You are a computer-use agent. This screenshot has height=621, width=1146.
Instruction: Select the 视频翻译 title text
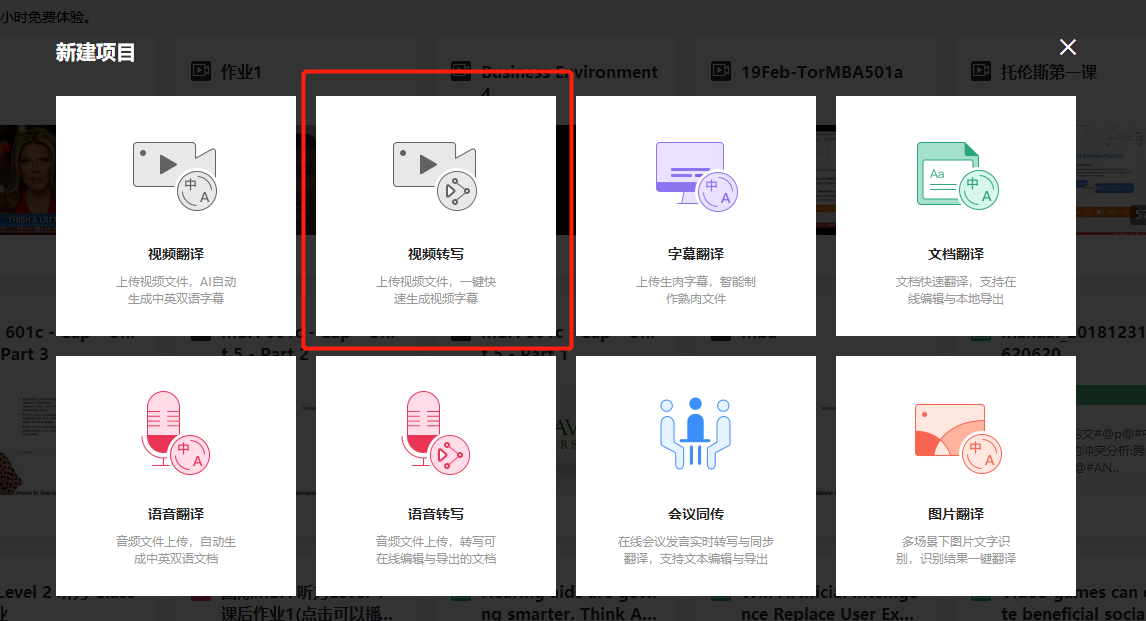click(176, 254)
